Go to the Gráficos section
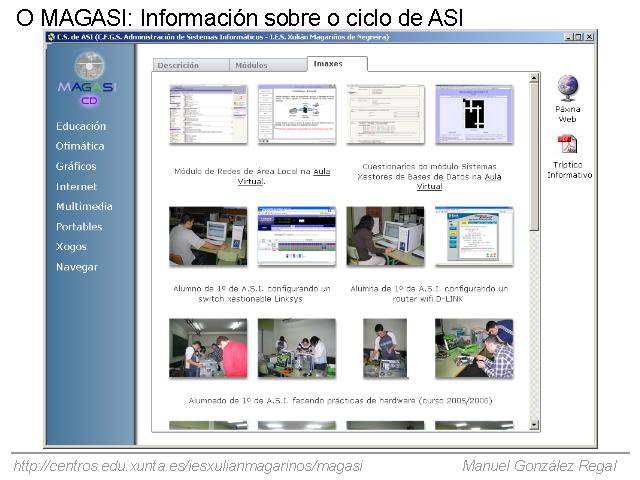The height and width of the screenshot is (480, 640). click(76, 167)
